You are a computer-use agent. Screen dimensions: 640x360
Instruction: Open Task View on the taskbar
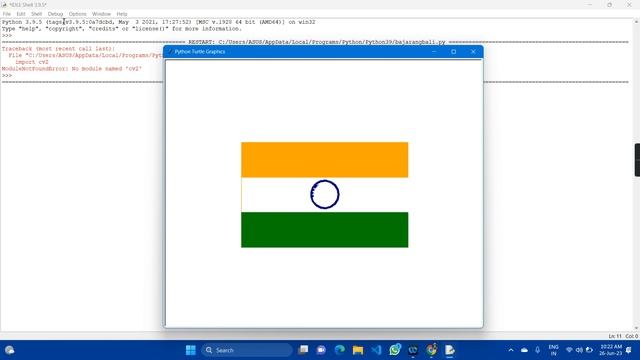pos(303,350)
